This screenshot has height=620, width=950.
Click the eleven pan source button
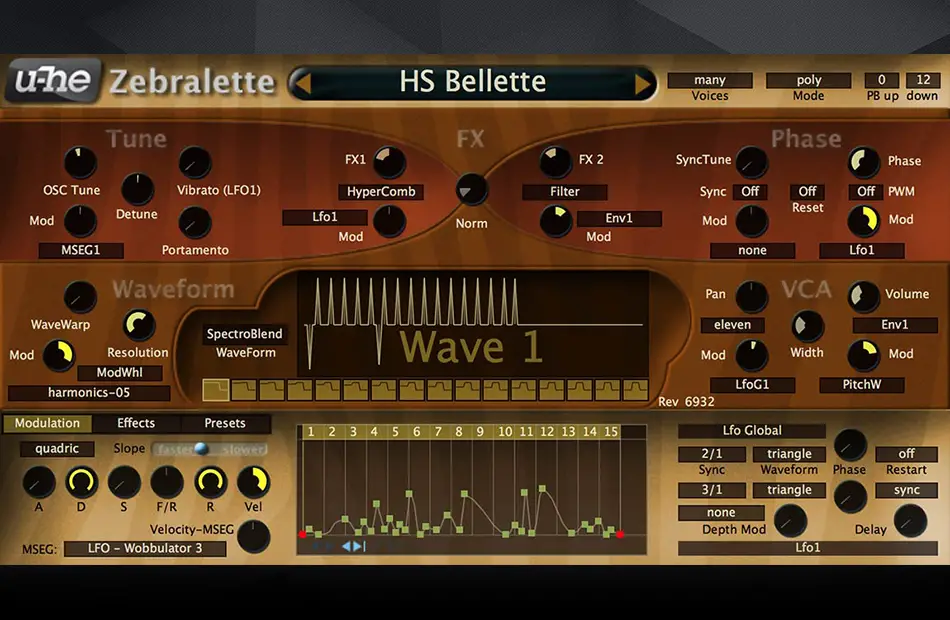click(x=732, y=325)
